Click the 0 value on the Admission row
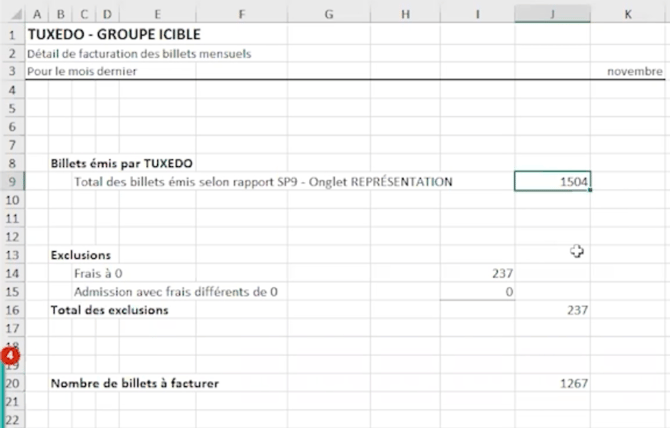 click(x=509, y=292)
